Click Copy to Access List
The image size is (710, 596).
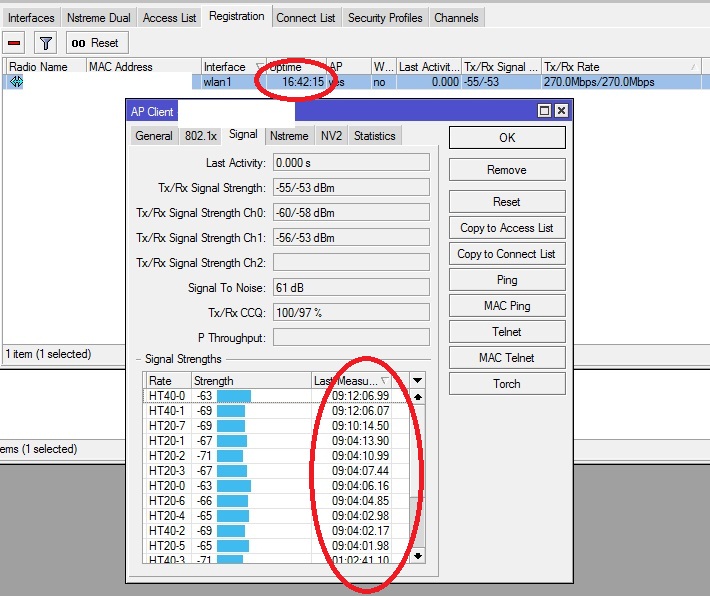pyautogui.click(x=507, y=228)
